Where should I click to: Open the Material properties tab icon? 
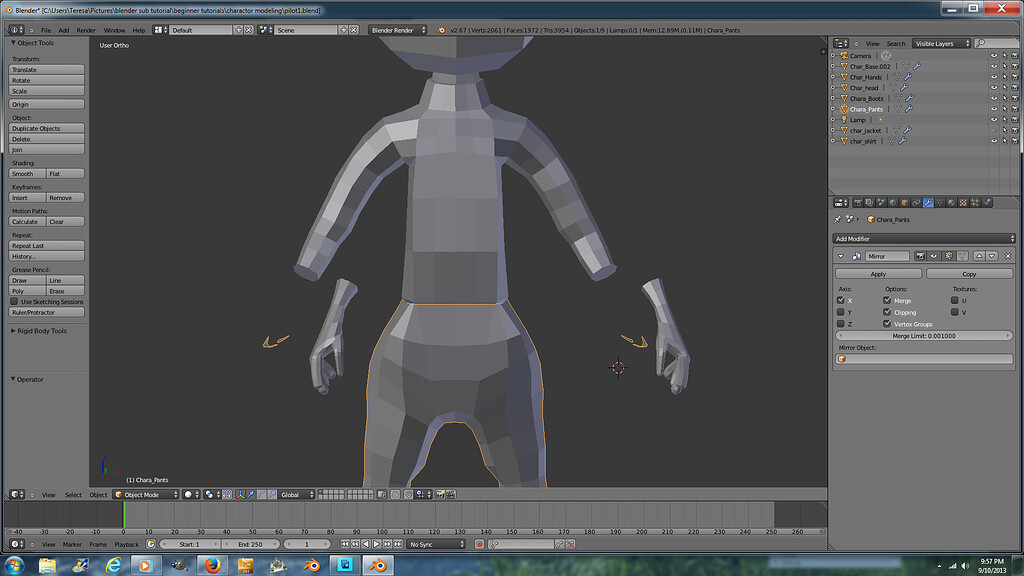(x=952, y=202)
